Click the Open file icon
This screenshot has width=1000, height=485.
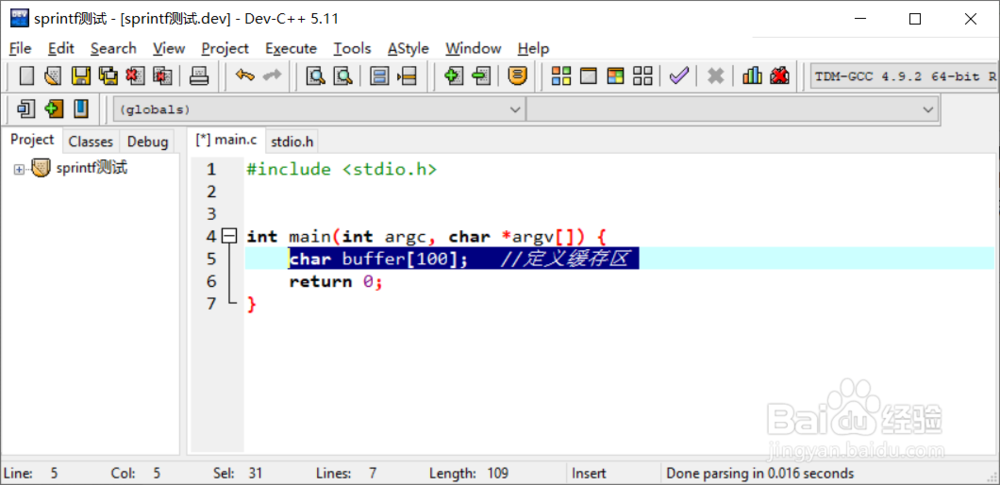tap(52, 77)
